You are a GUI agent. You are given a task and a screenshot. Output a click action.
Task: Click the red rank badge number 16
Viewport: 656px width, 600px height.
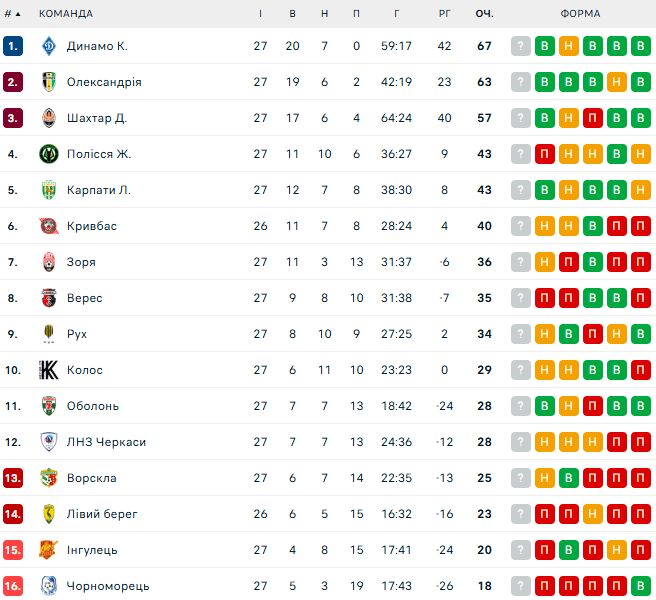tap(13, 586)
